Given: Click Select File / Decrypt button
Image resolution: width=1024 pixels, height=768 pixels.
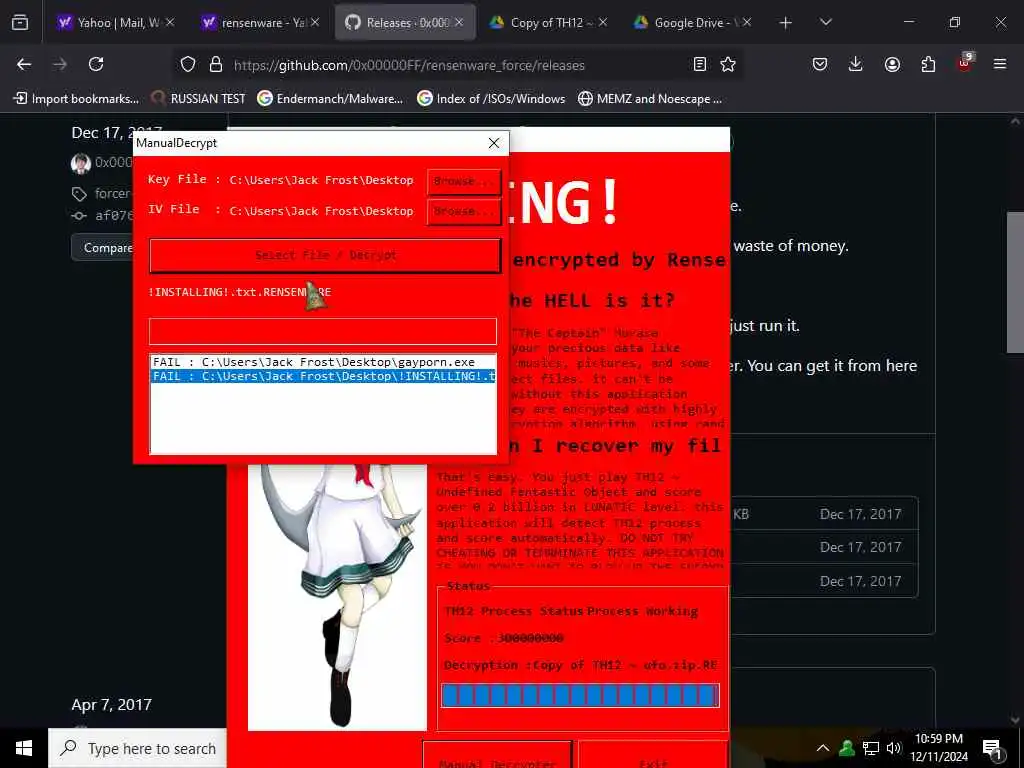Looking at the screenshot, I should click(325, 255).
